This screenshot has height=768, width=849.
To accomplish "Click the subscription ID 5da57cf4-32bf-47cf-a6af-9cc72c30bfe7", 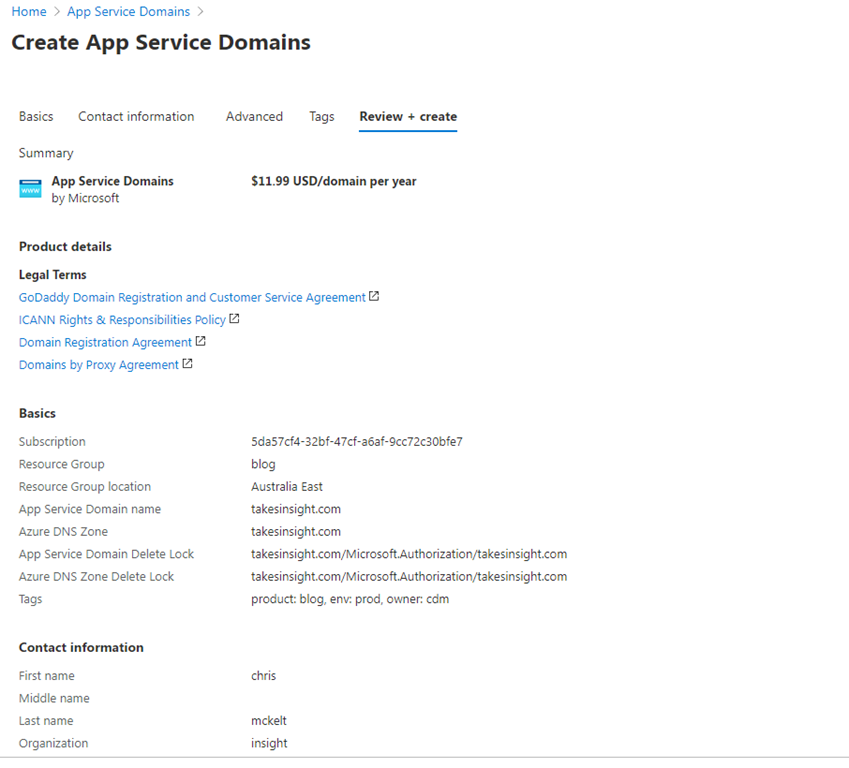I will click(x=357, y=441).
